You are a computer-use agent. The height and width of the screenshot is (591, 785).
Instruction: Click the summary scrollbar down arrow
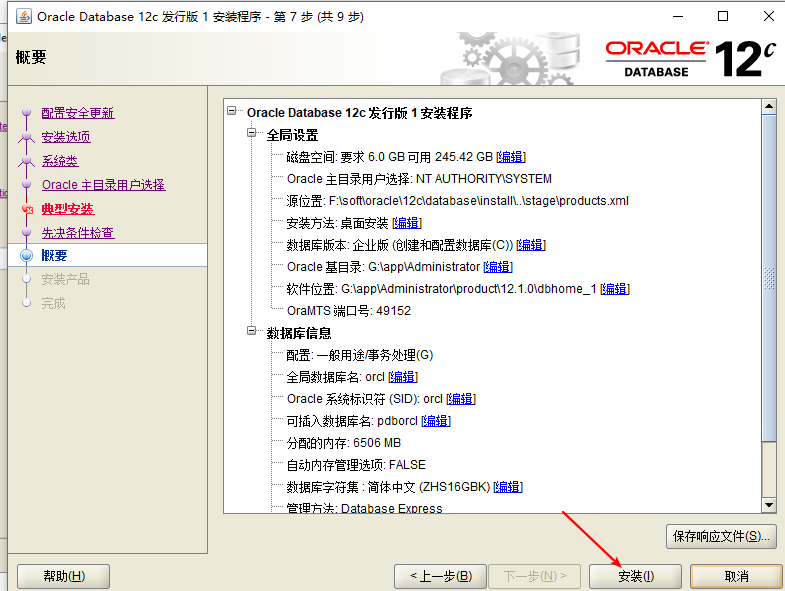769,505
